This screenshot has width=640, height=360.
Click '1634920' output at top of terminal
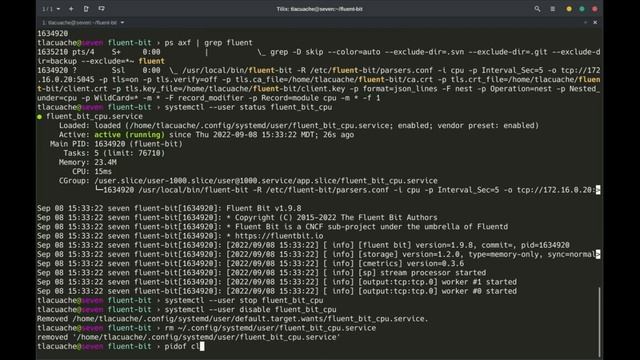pos(53,33)
